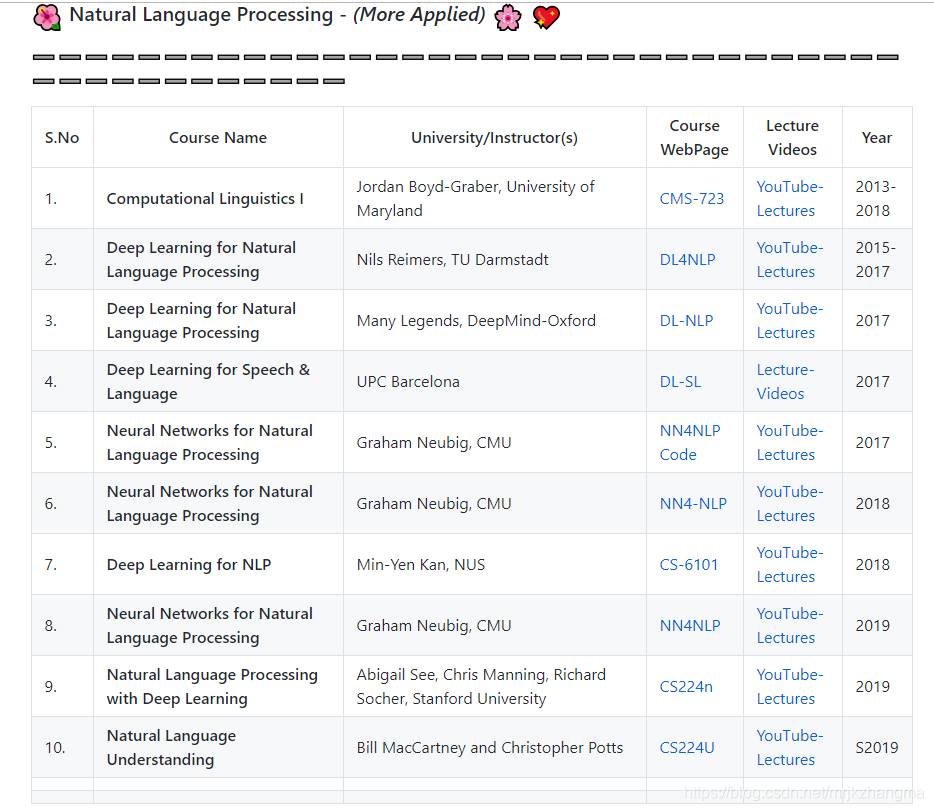Open YouTube-Lectures for 2019 Graham Neubig course
Screen dimensions: 934x811
pos(790,626)
